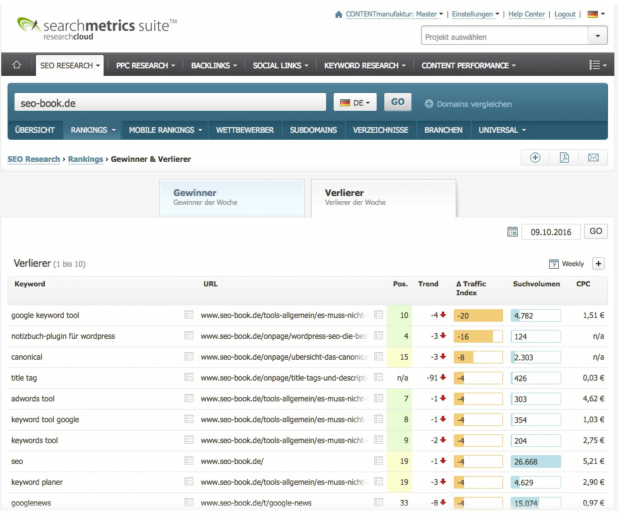Go to the ÜBERSICHT subnav tab

35,130
